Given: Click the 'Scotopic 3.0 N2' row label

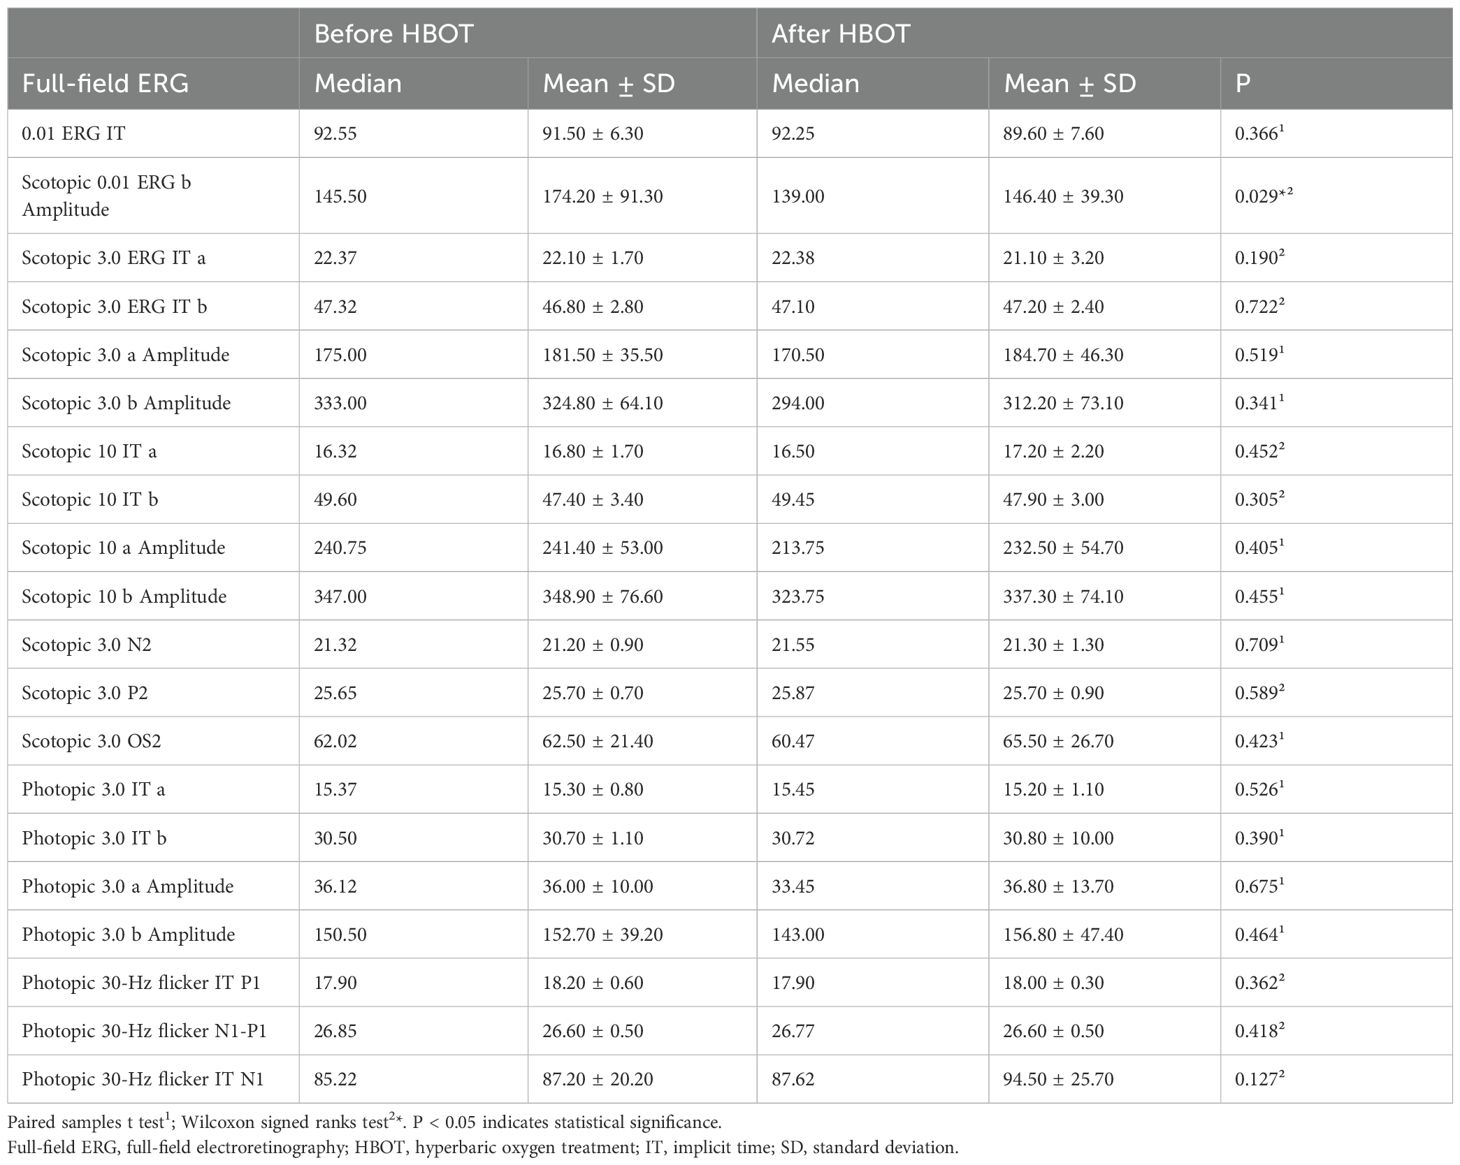Looking at the screenshot, I should pyautogui.click(x=87, y=645).
